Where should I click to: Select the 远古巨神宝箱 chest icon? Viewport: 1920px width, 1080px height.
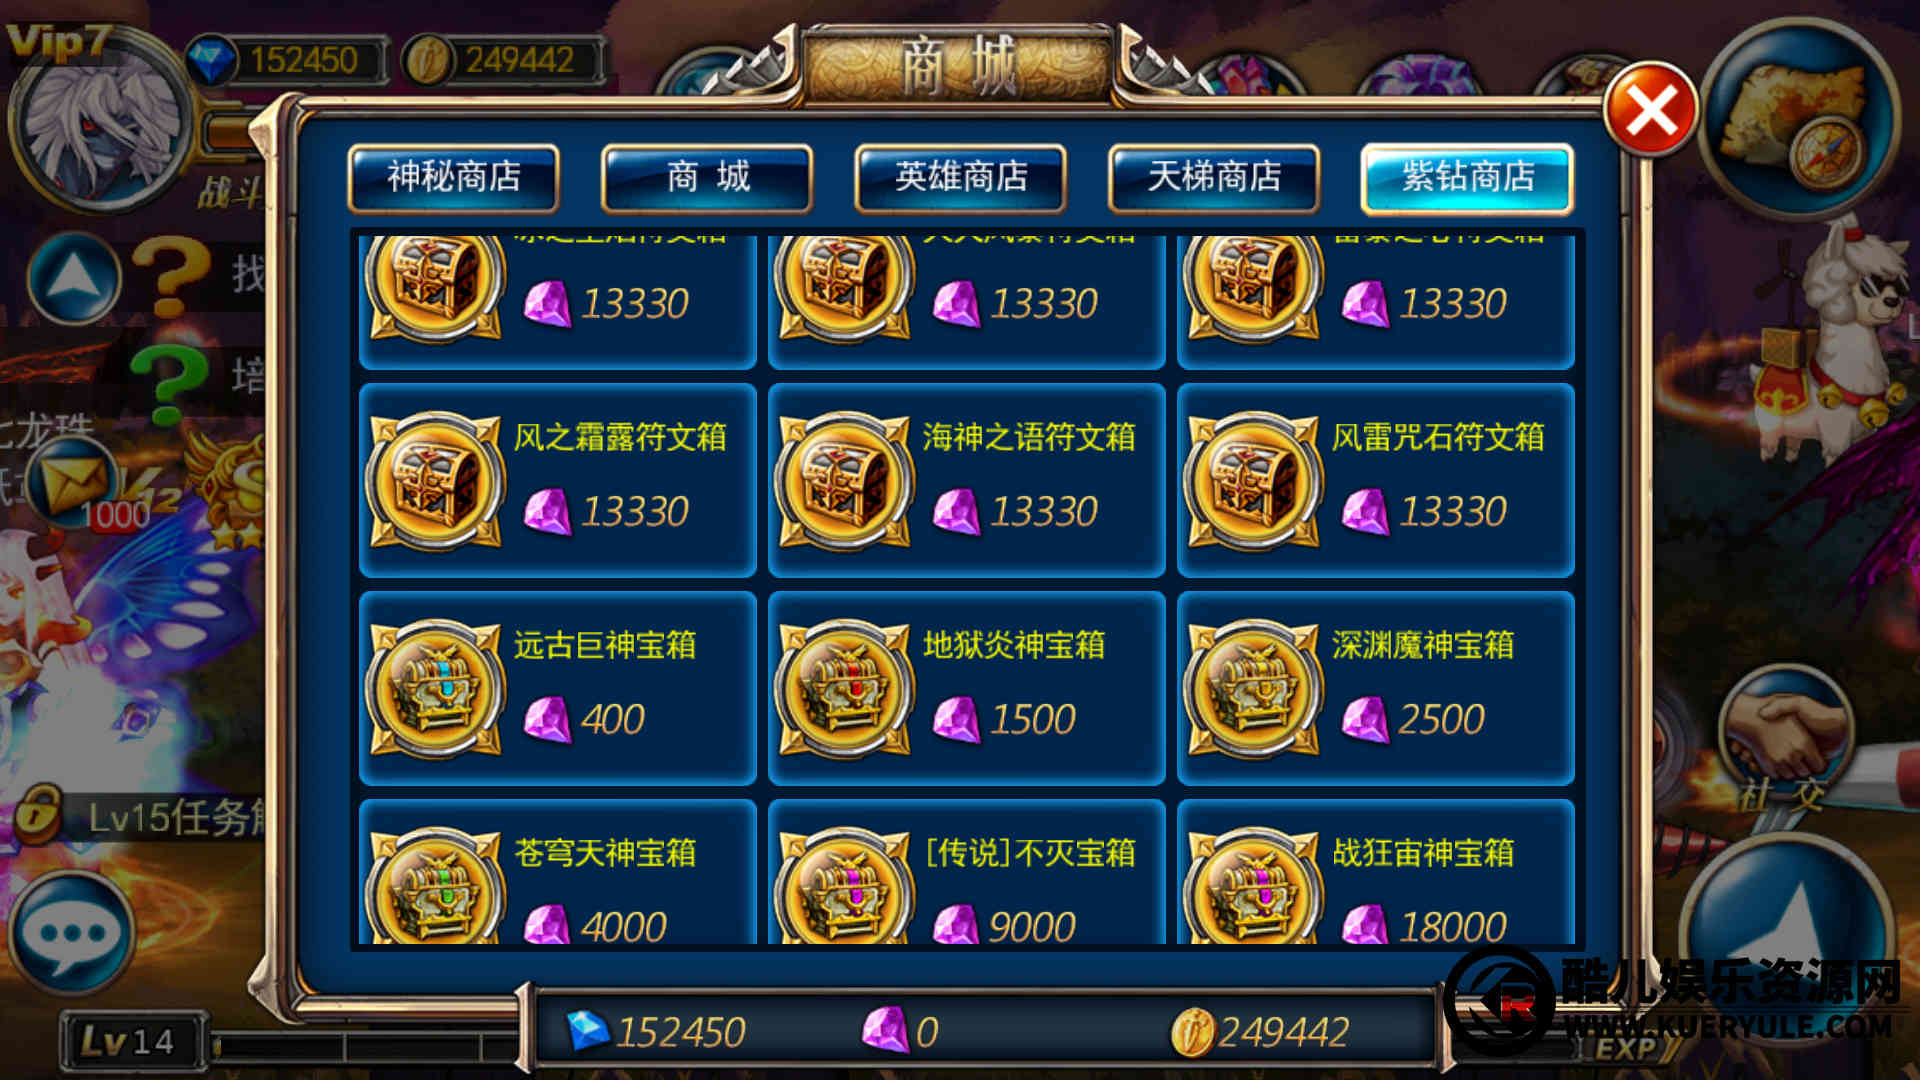click(x=435, y=689)
